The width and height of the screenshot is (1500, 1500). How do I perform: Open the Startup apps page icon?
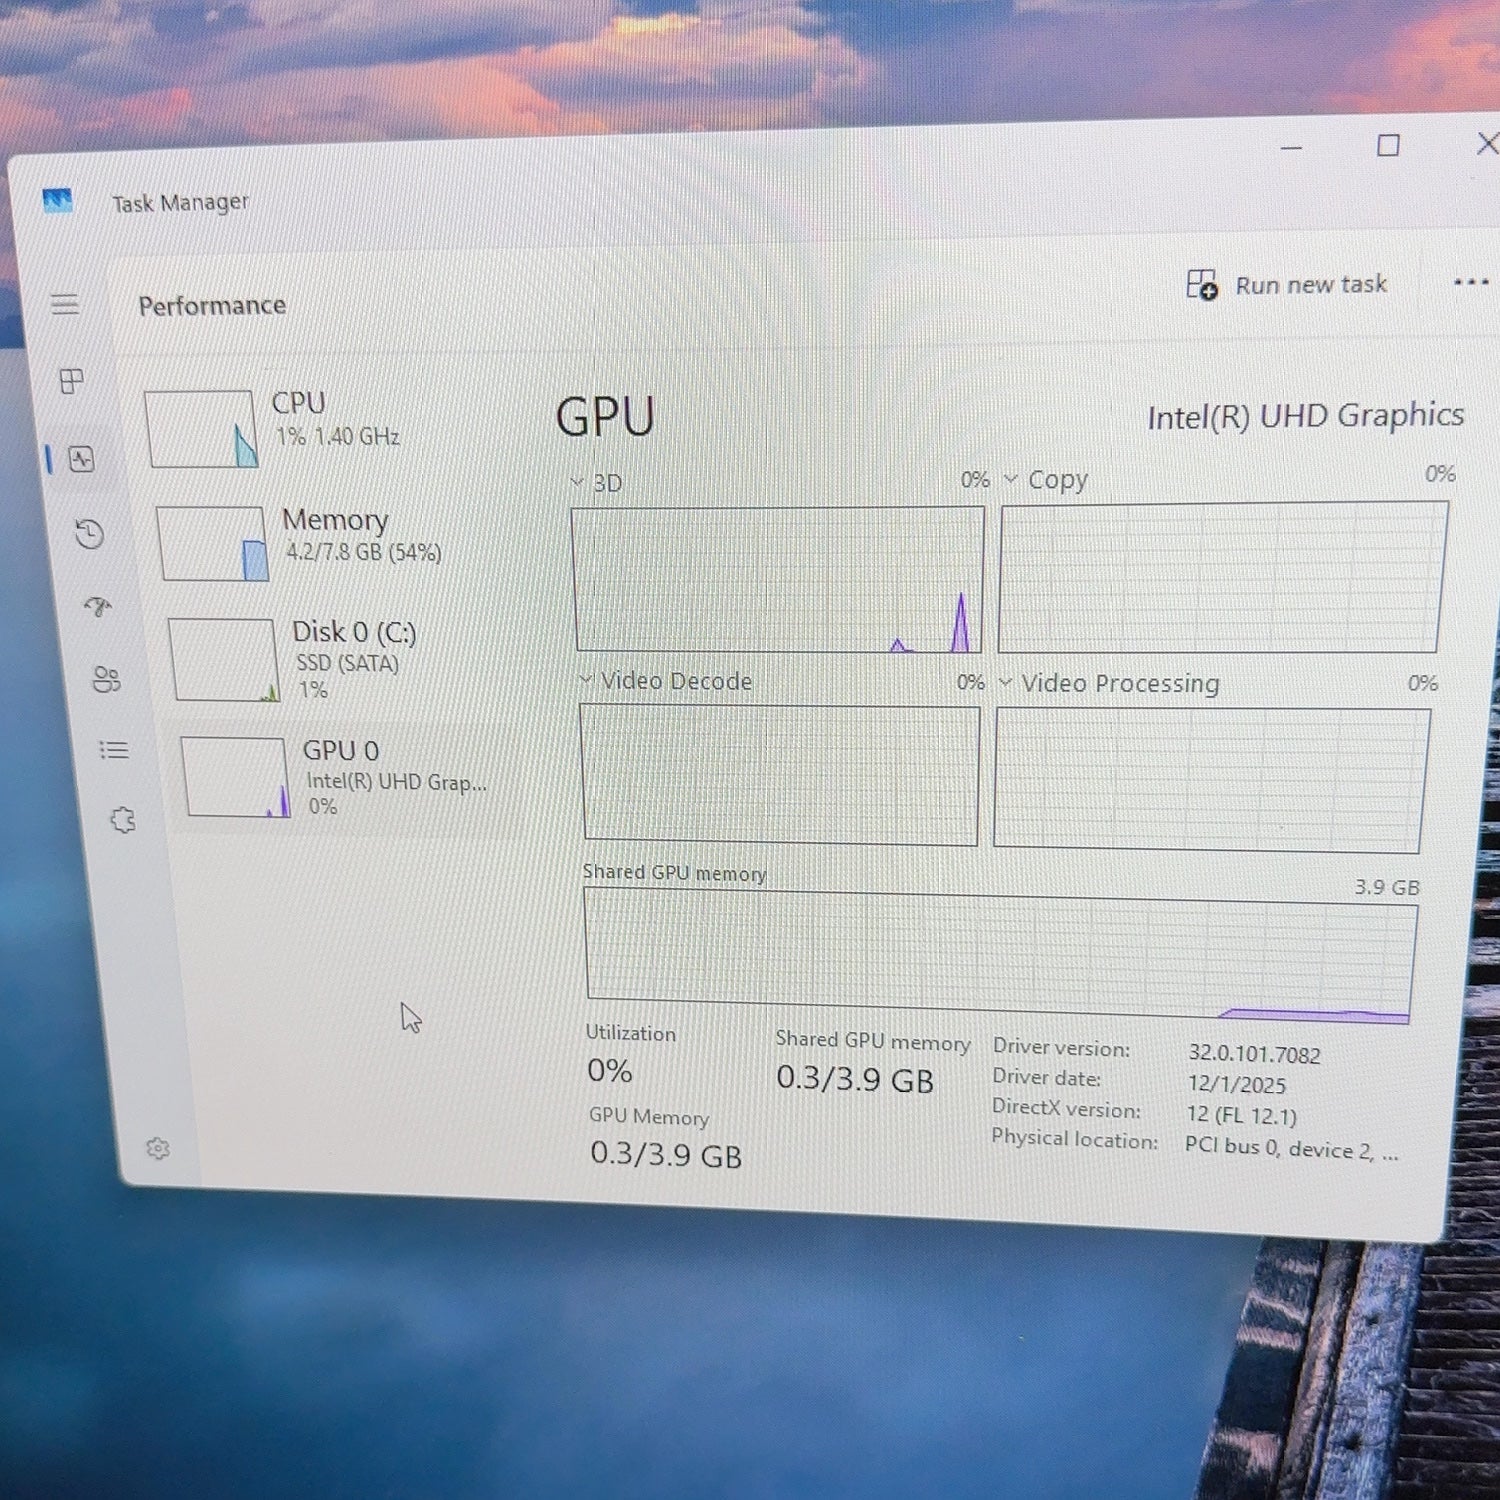click(98, 606)
